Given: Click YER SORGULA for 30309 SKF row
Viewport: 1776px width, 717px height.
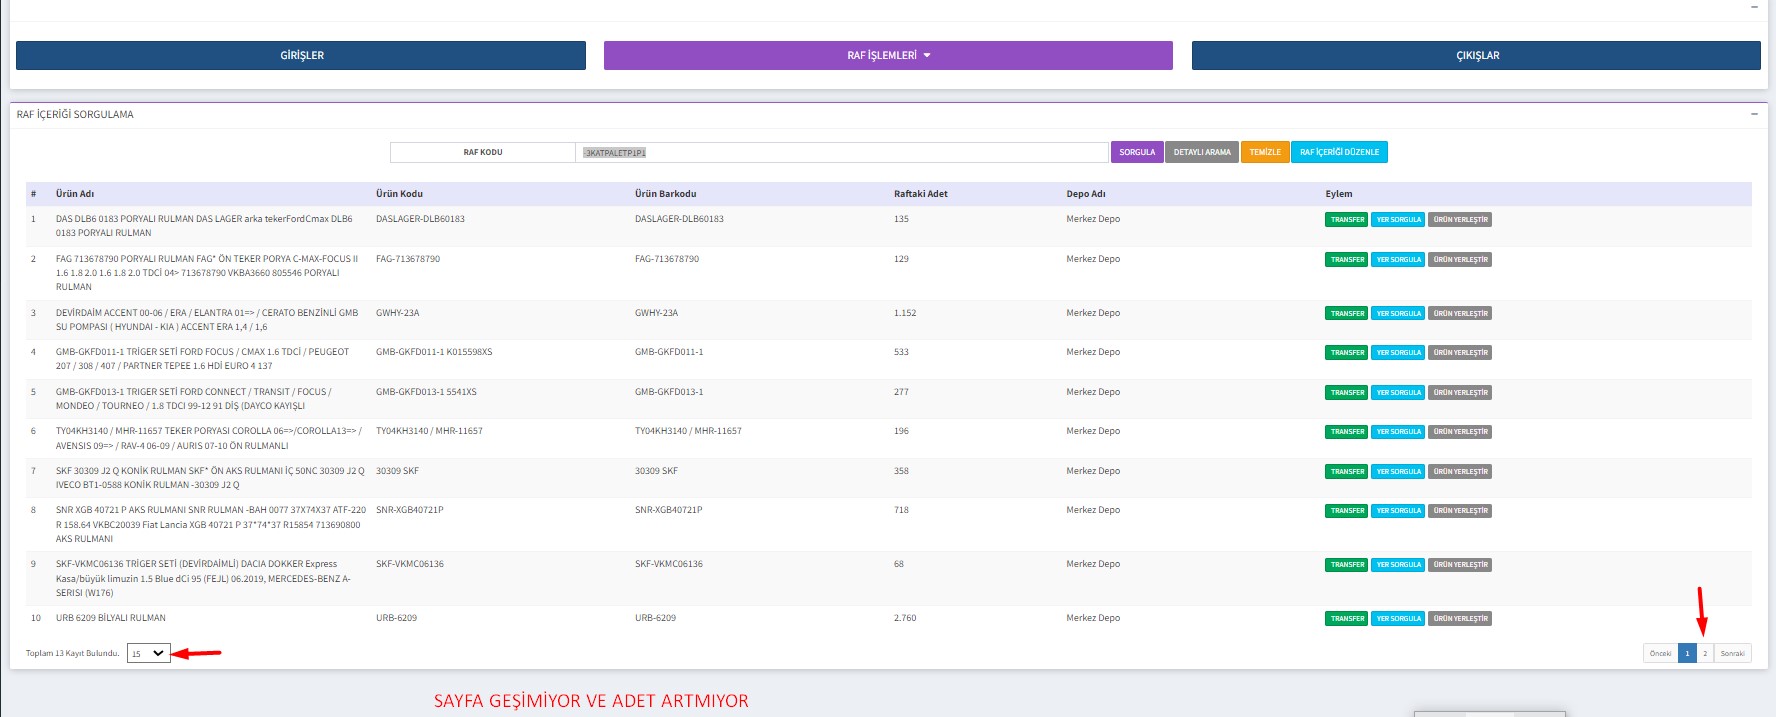Looking at the screenshot, I should (x=1398, y=472).
